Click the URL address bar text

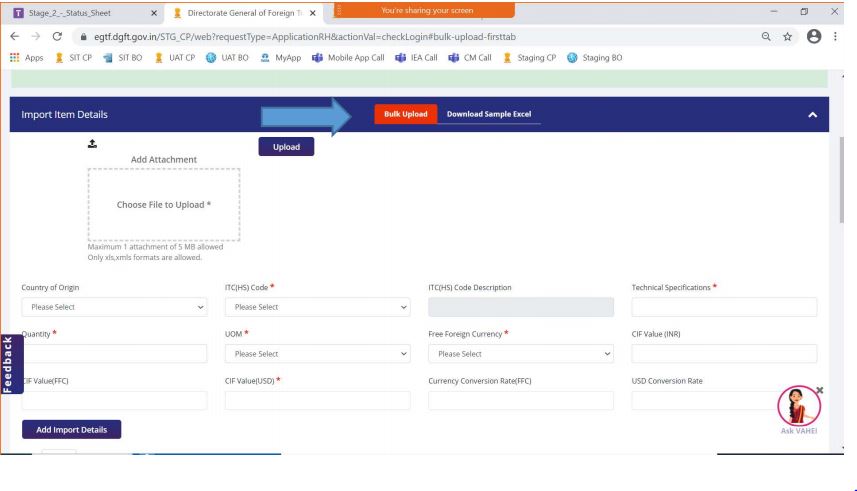click(304, 37)
